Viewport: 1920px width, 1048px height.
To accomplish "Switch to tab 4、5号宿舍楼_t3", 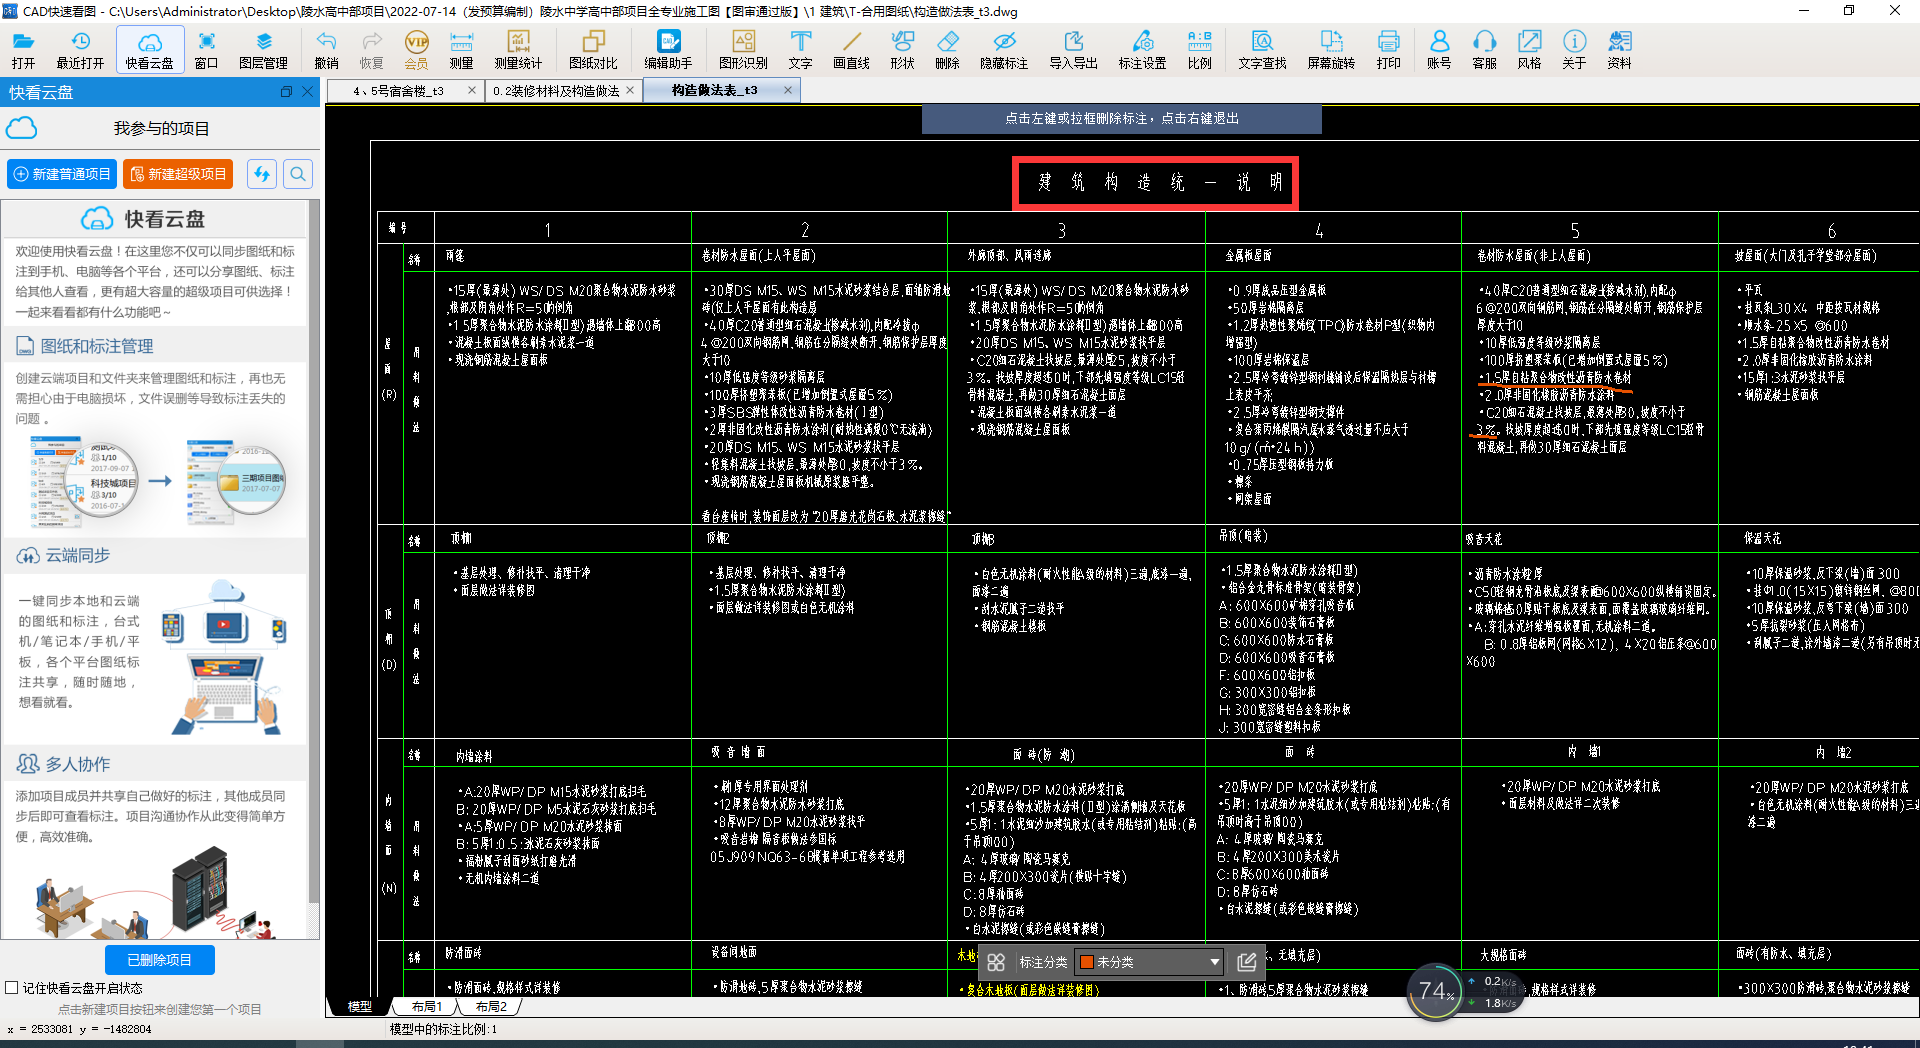I will coord(398,90).
